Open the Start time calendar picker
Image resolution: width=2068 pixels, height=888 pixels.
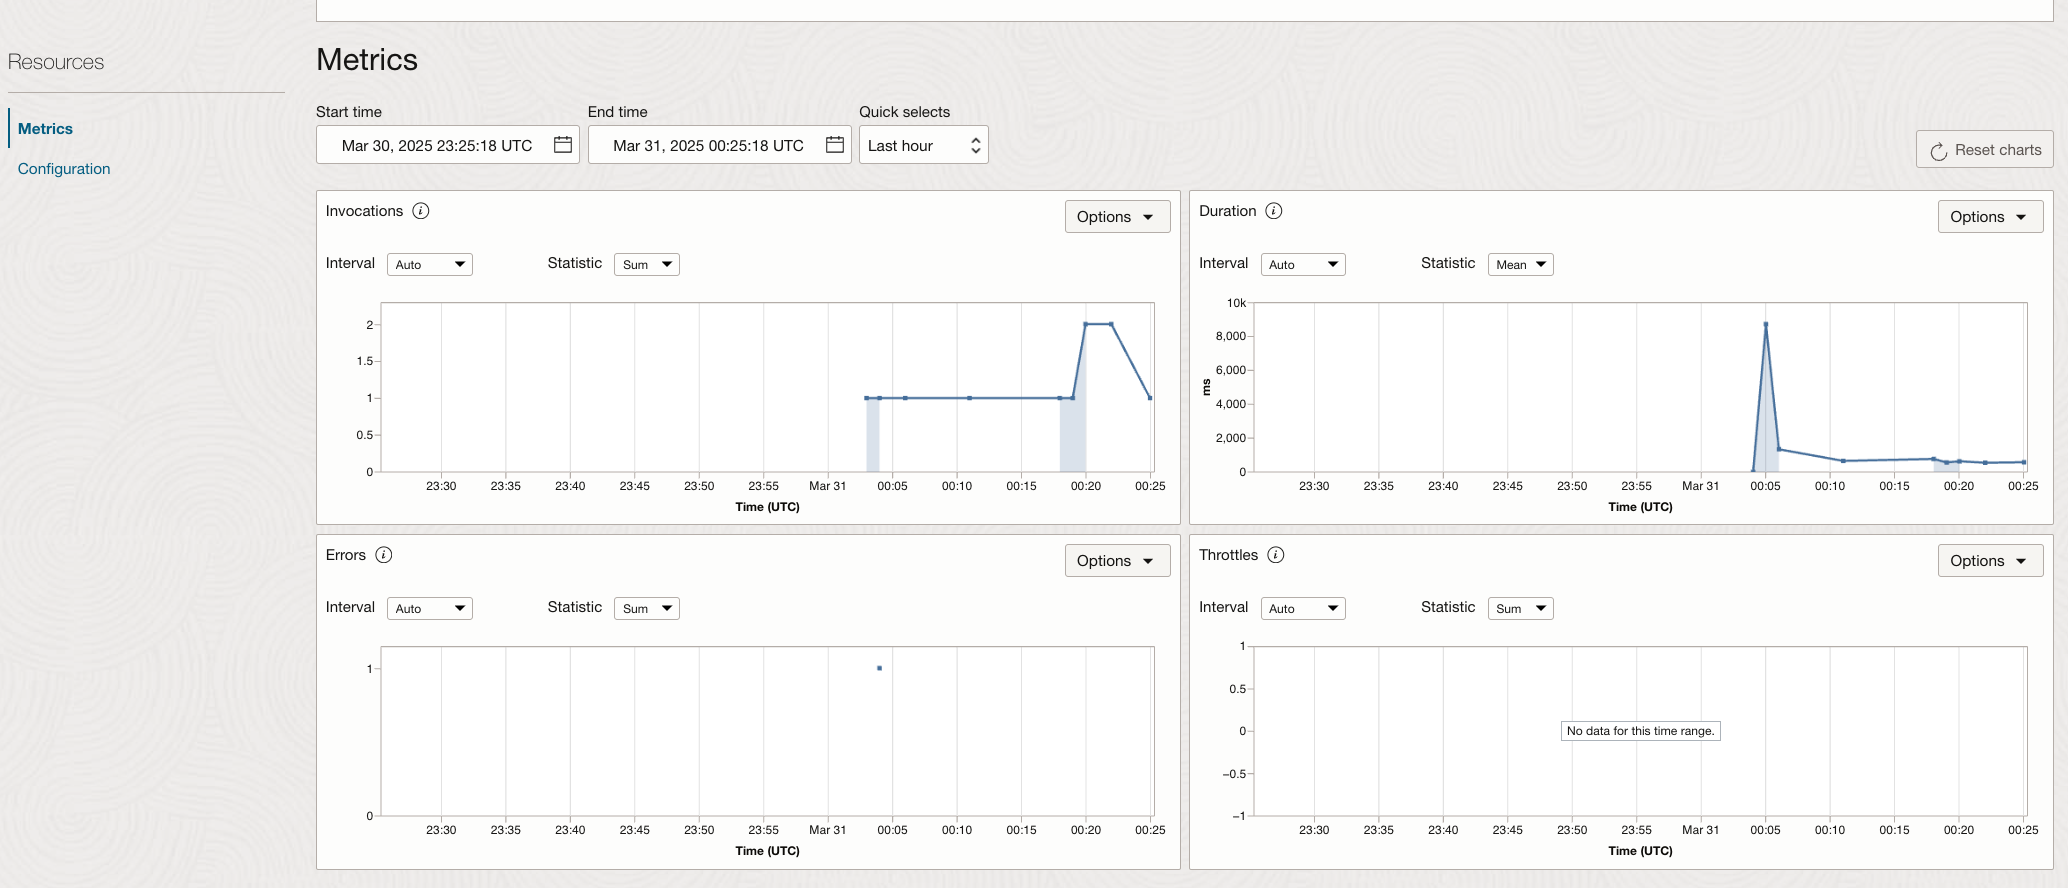pos(563,145)
